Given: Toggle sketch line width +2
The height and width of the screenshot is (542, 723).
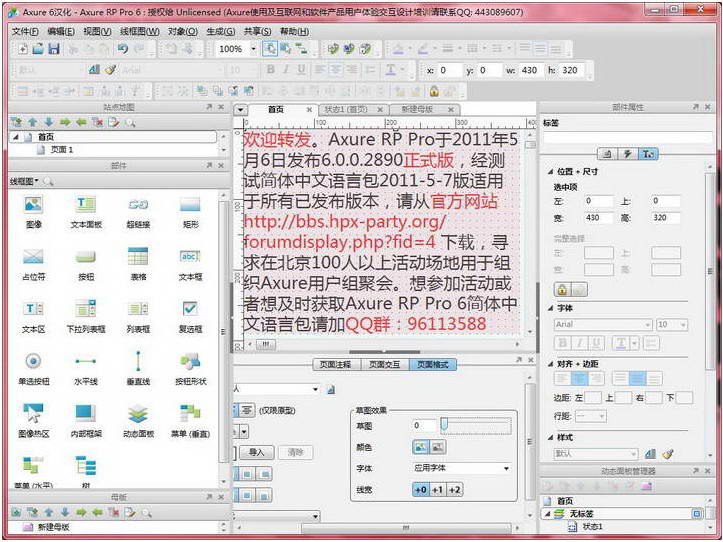Looking at the screenshot, I should click(x=454, y=490).
